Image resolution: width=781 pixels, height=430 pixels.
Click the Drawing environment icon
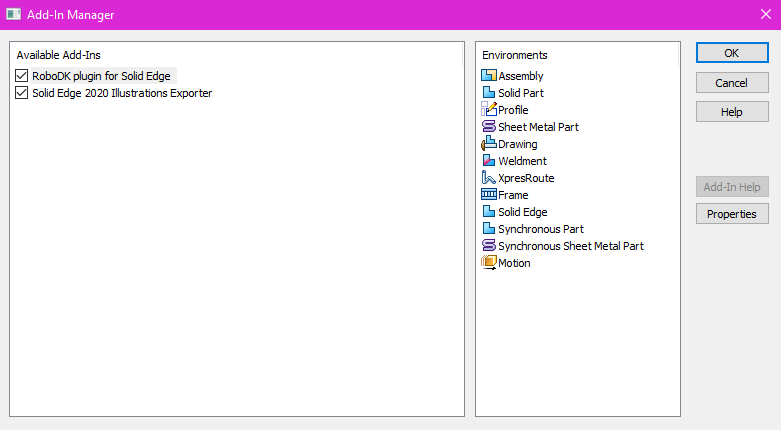pyautogui.click(x=489, y=144)
